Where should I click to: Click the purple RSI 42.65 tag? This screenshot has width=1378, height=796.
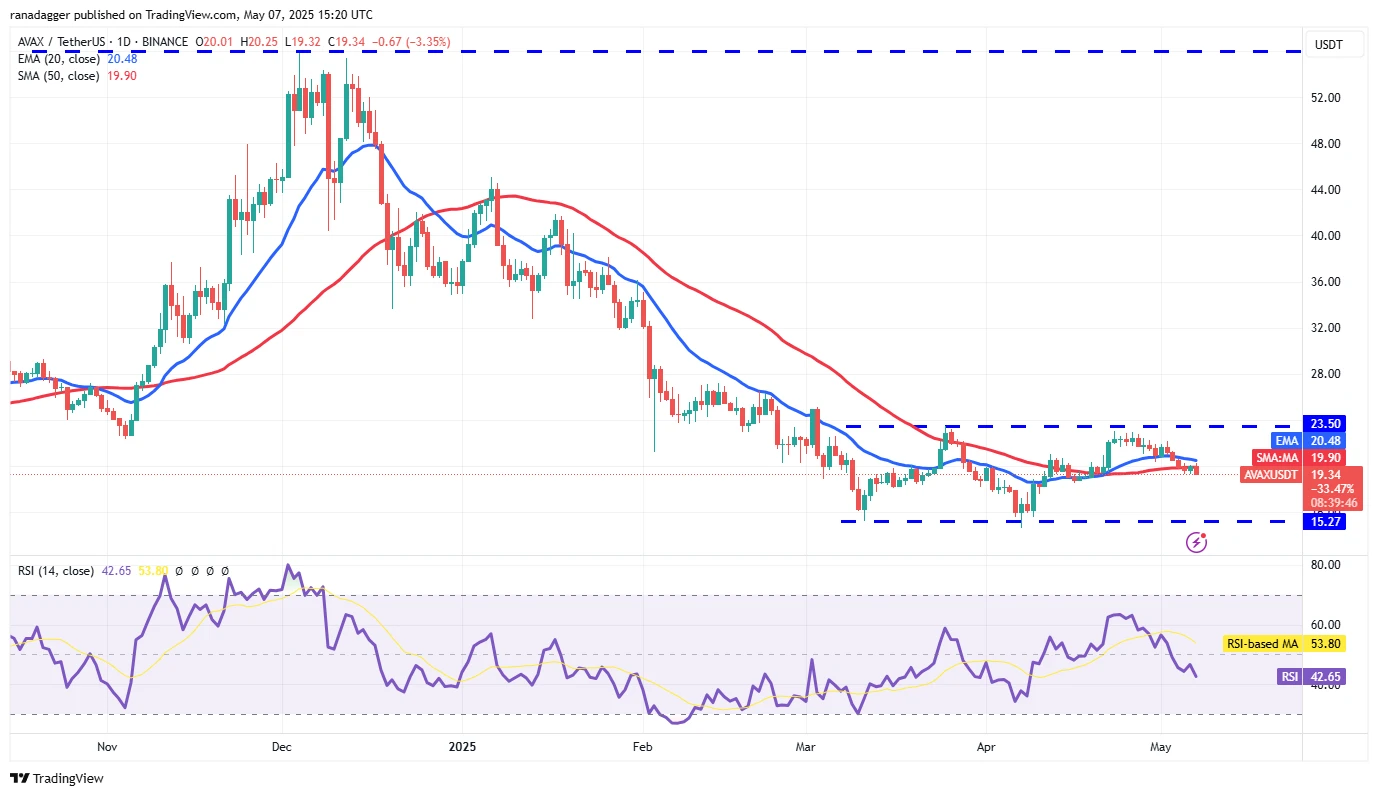pyautogui.click(x=1312, y=677)
